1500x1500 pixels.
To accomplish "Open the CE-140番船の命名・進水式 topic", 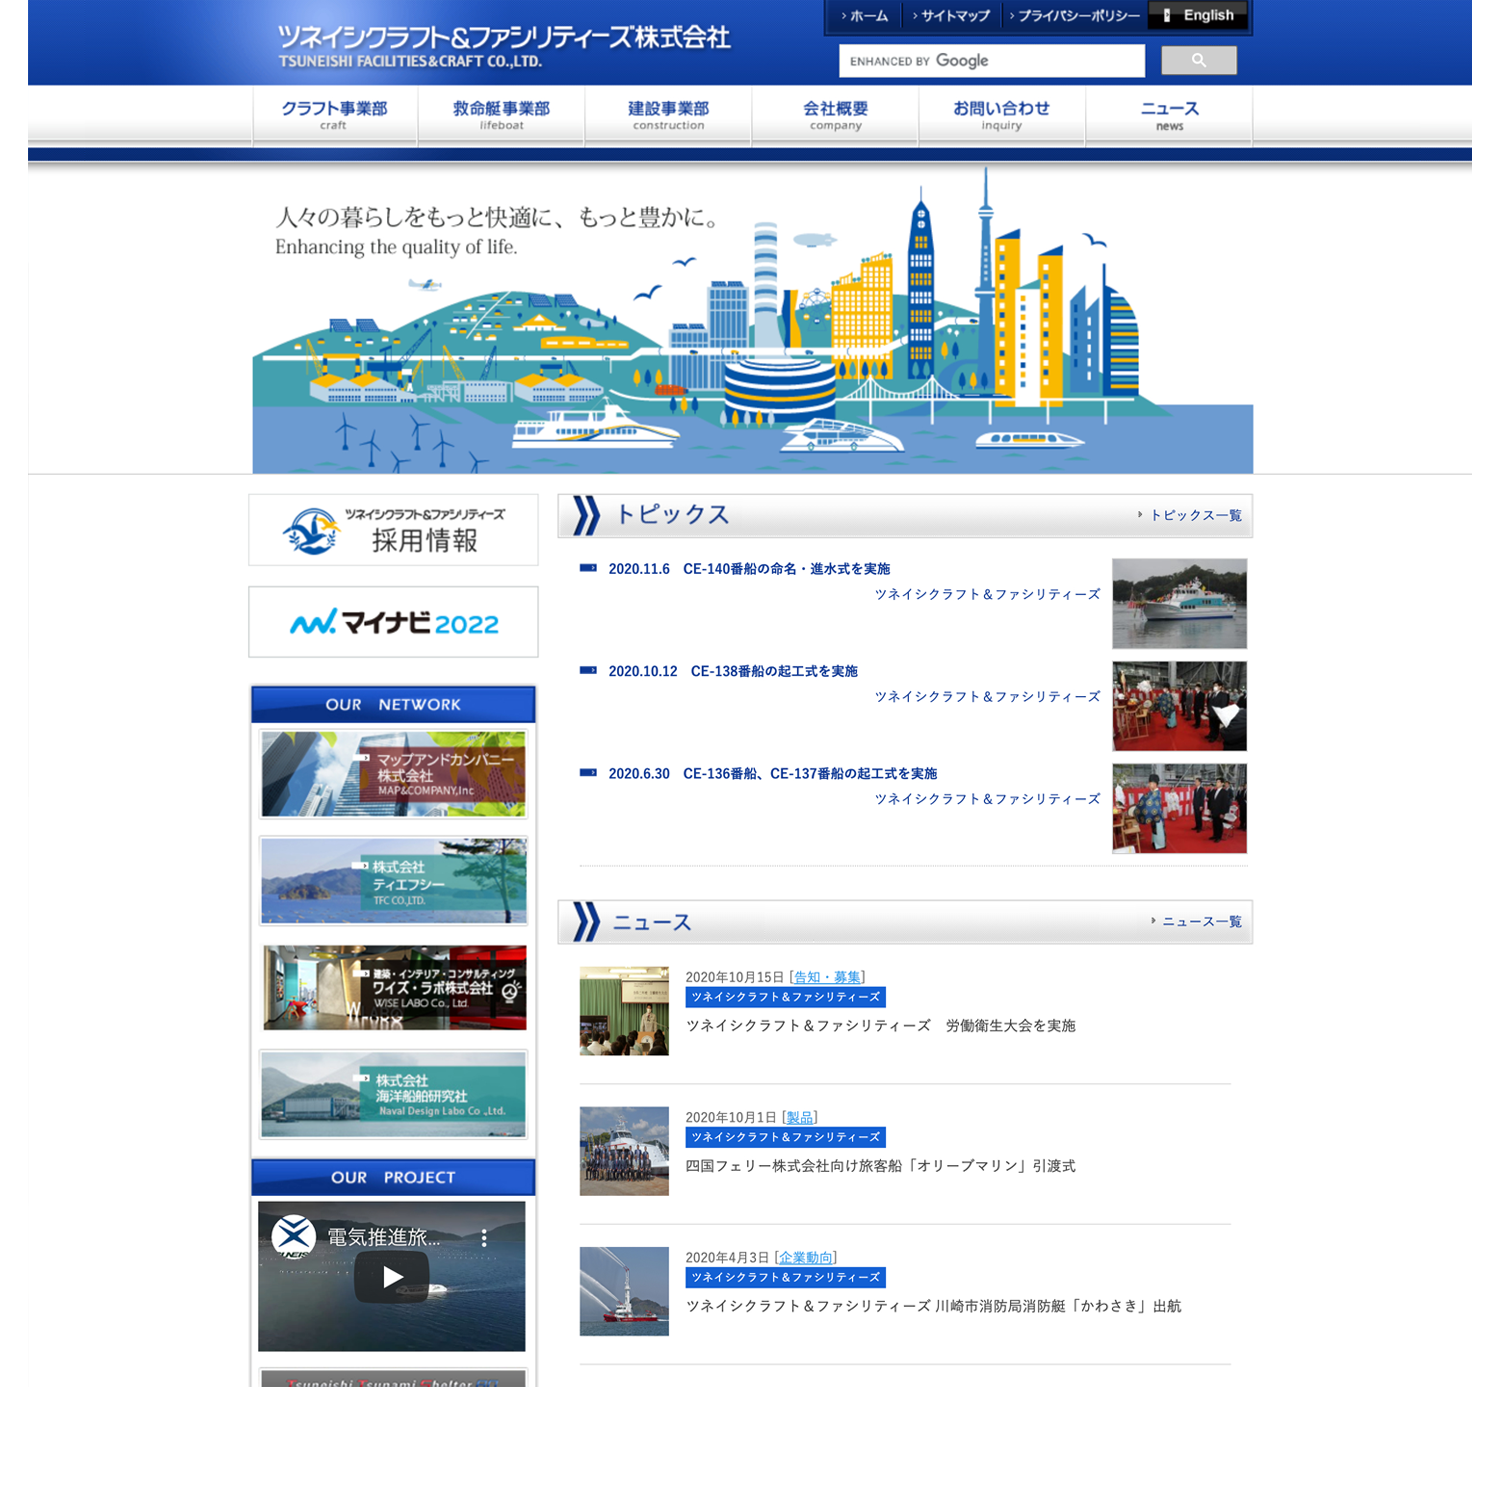I will coord(749,568).
